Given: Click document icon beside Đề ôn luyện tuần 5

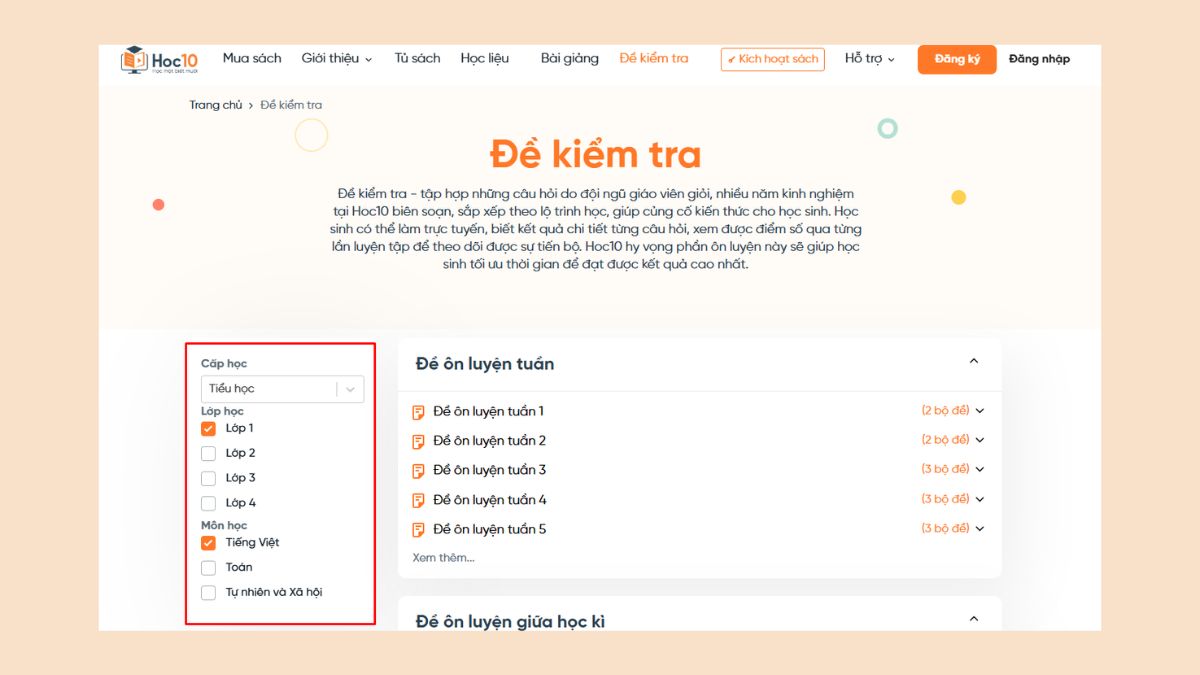Looking at the screenshot, I should pyautogui.click(x=419, y=530).
